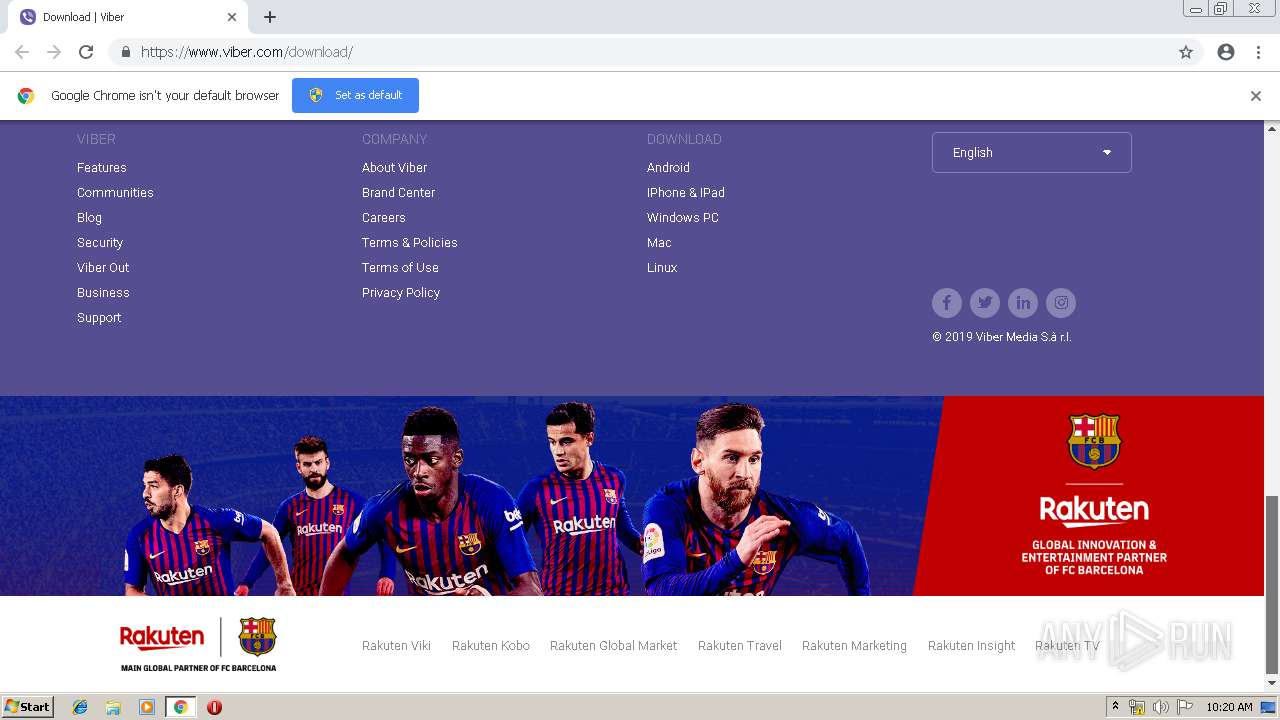Screen dimensions: 1280x720
Task: Open the Features link
Action: [102, 168]
